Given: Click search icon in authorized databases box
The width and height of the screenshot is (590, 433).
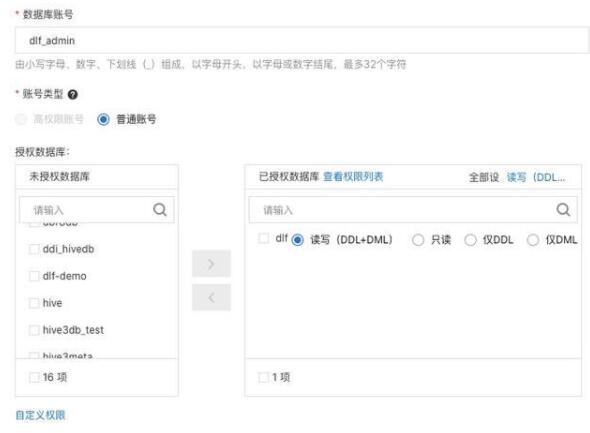Looking at the screenshot, I should click(563, 210).
